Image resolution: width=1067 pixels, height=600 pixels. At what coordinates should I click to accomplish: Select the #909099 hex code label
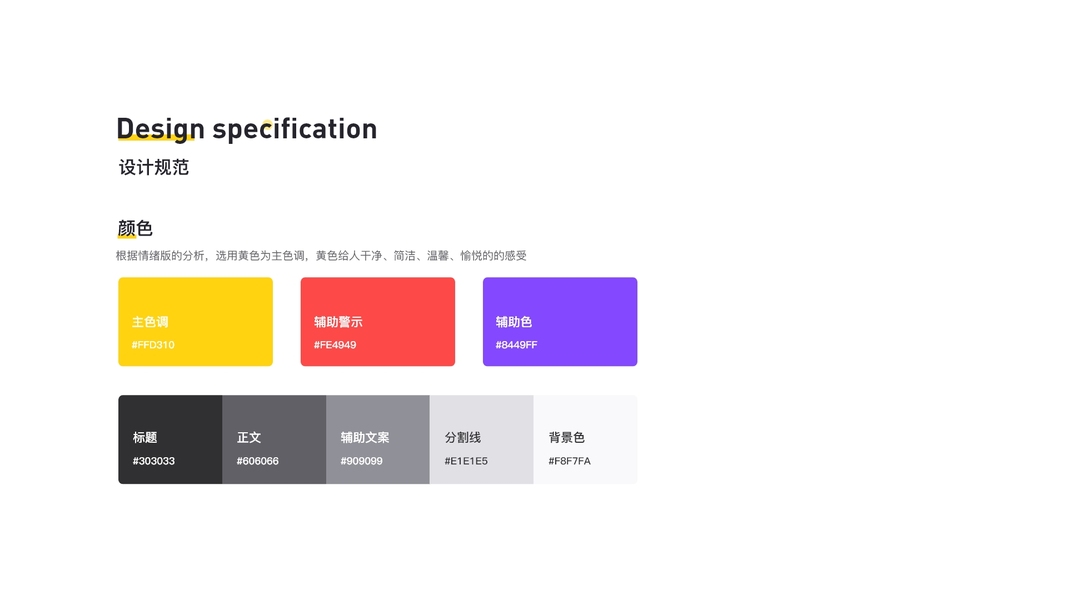pos(361,461)
